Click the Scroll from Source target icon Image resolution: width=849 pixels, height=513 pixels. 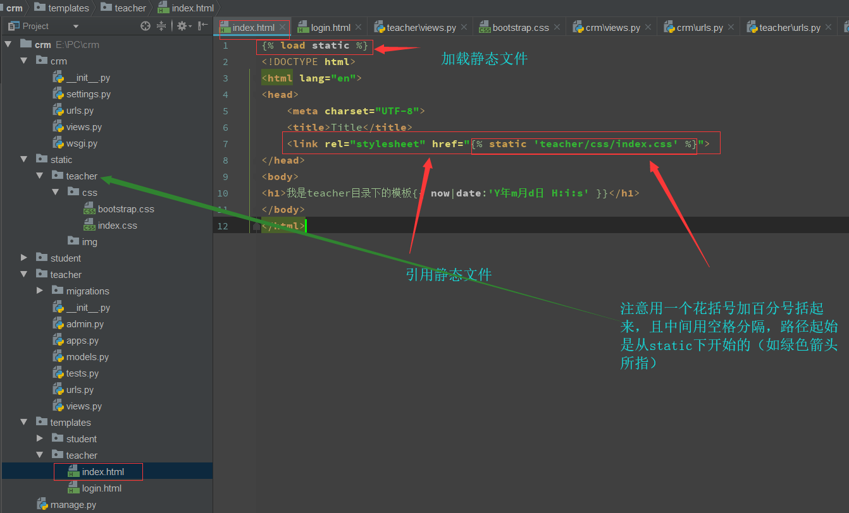145,26
